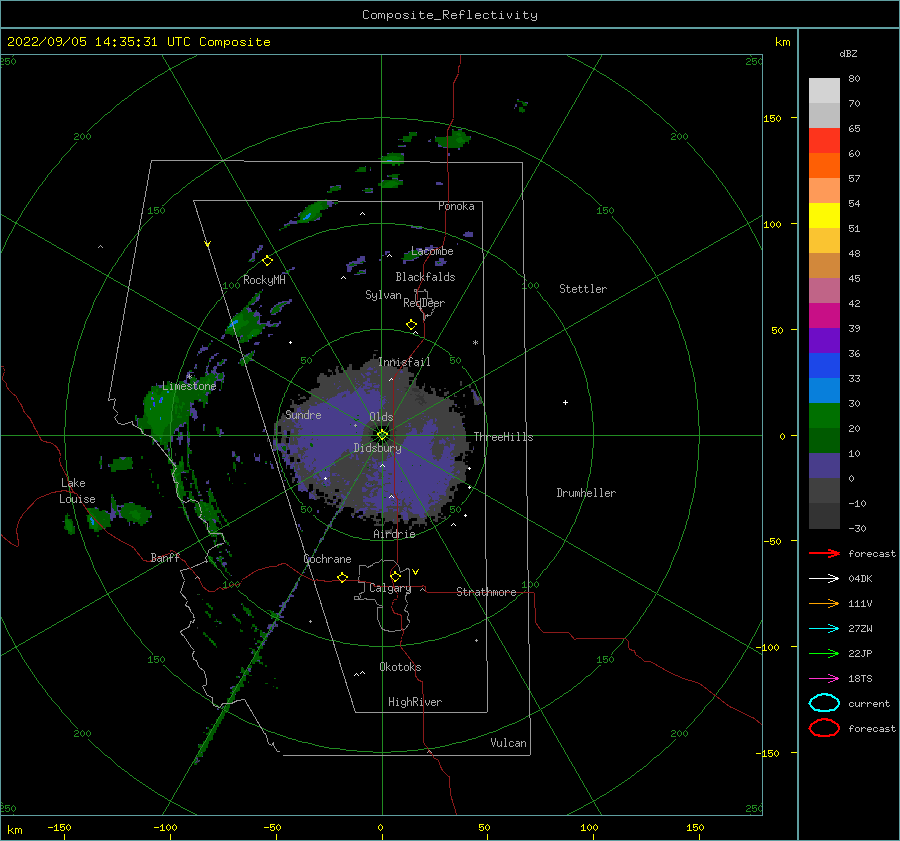This screenshot has height=841, width=900.
Task: Click the red 65 dBZ color swatch
Action: (x=824, y=140)
